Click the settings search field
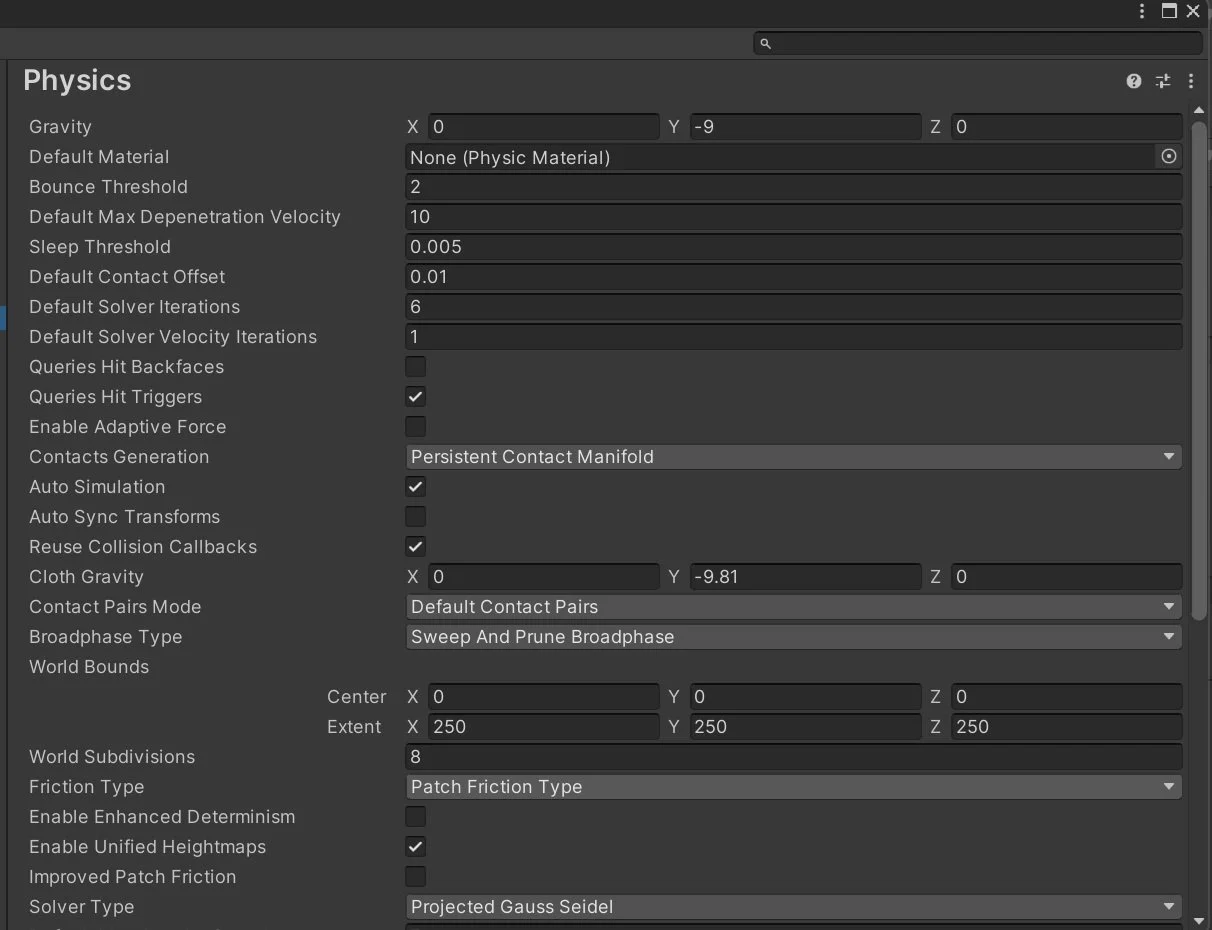The height and width of the screenshot is (930, 1212). pos(978,43)
